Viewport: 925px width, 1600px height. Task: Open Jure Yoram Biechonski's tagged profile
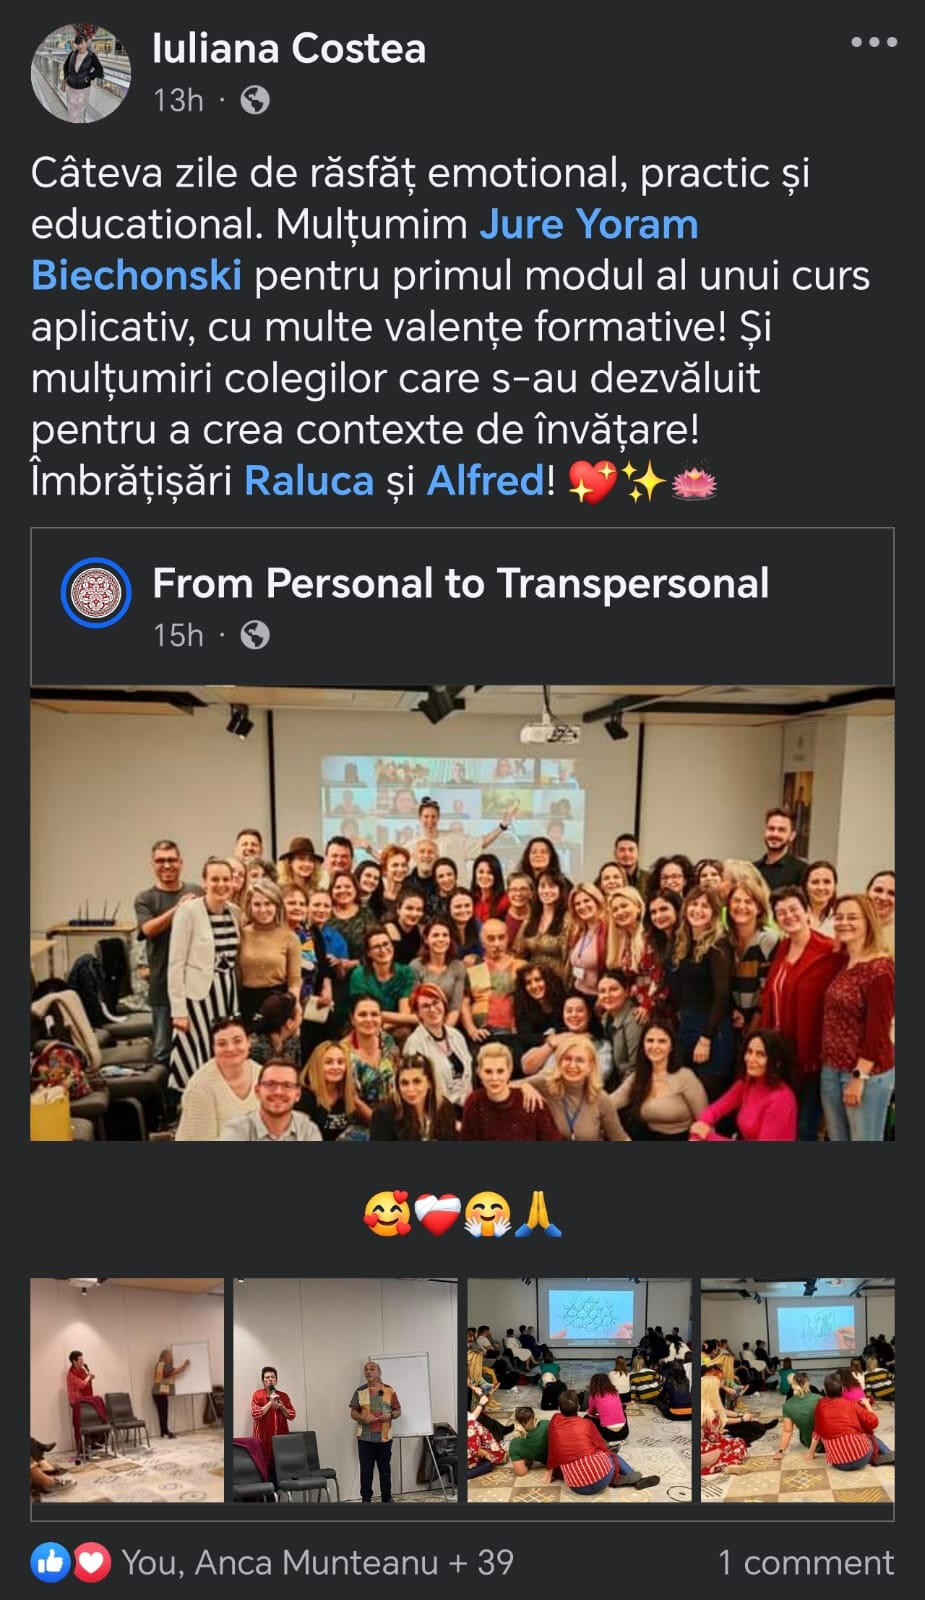[365, 249]
